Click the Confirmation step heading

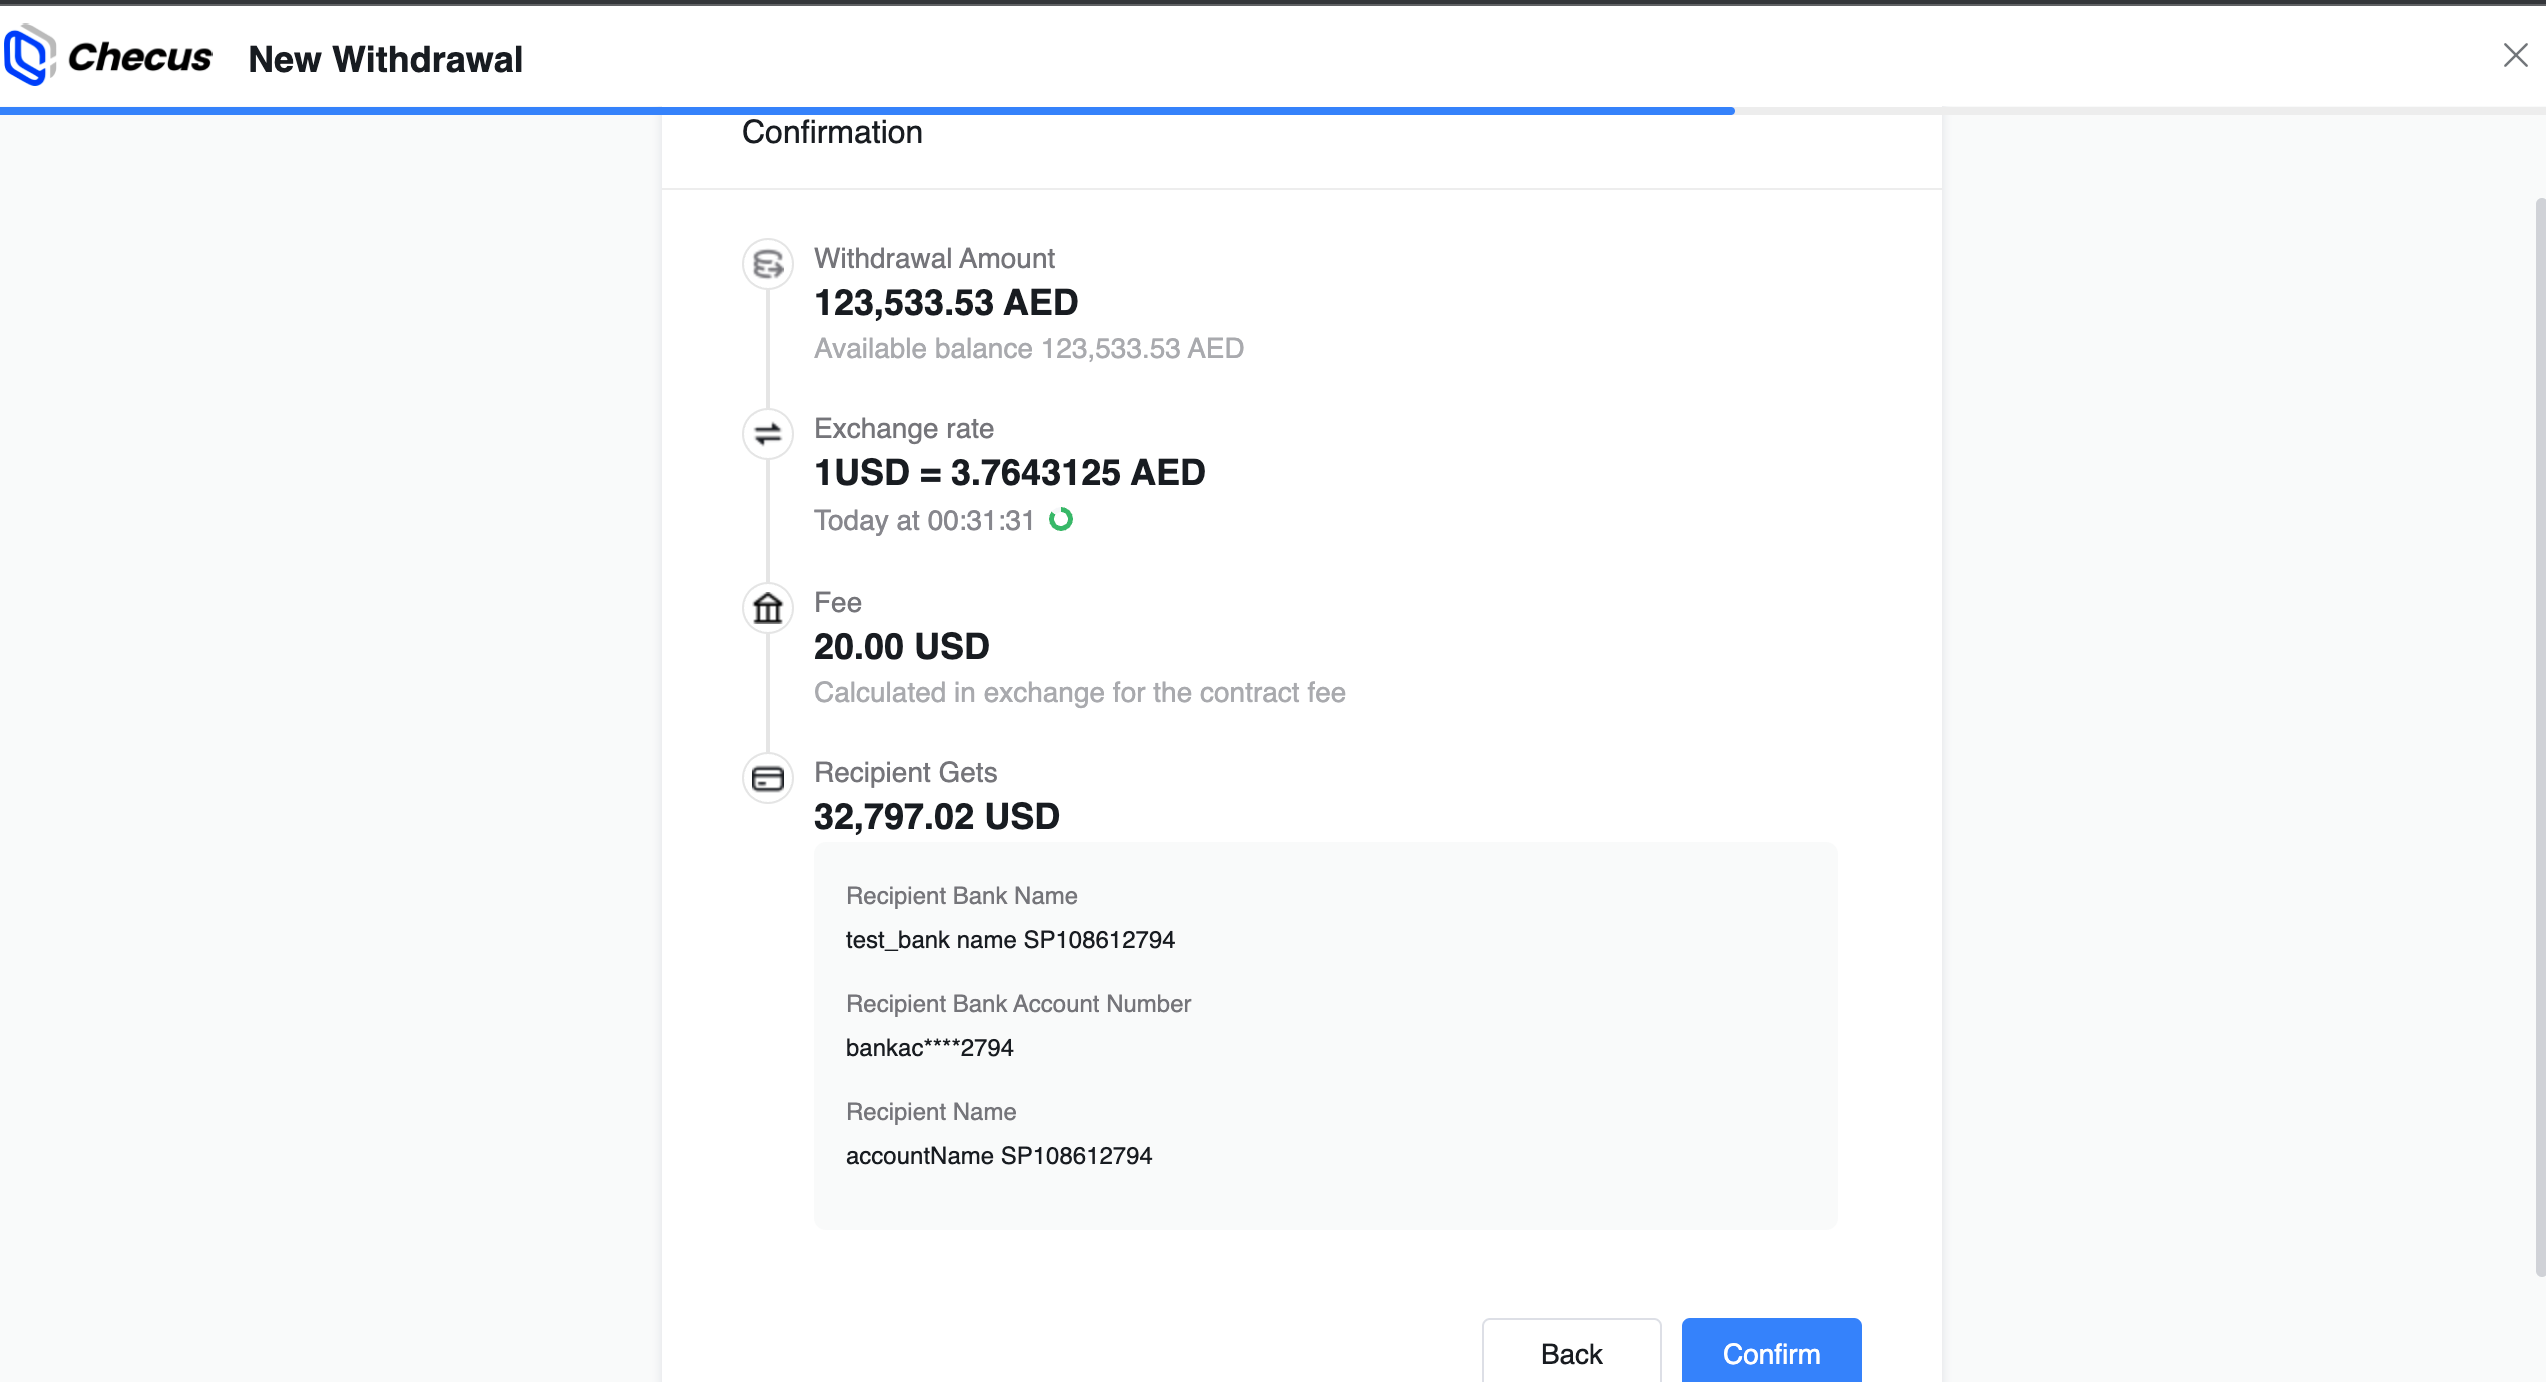coord(832,132)
